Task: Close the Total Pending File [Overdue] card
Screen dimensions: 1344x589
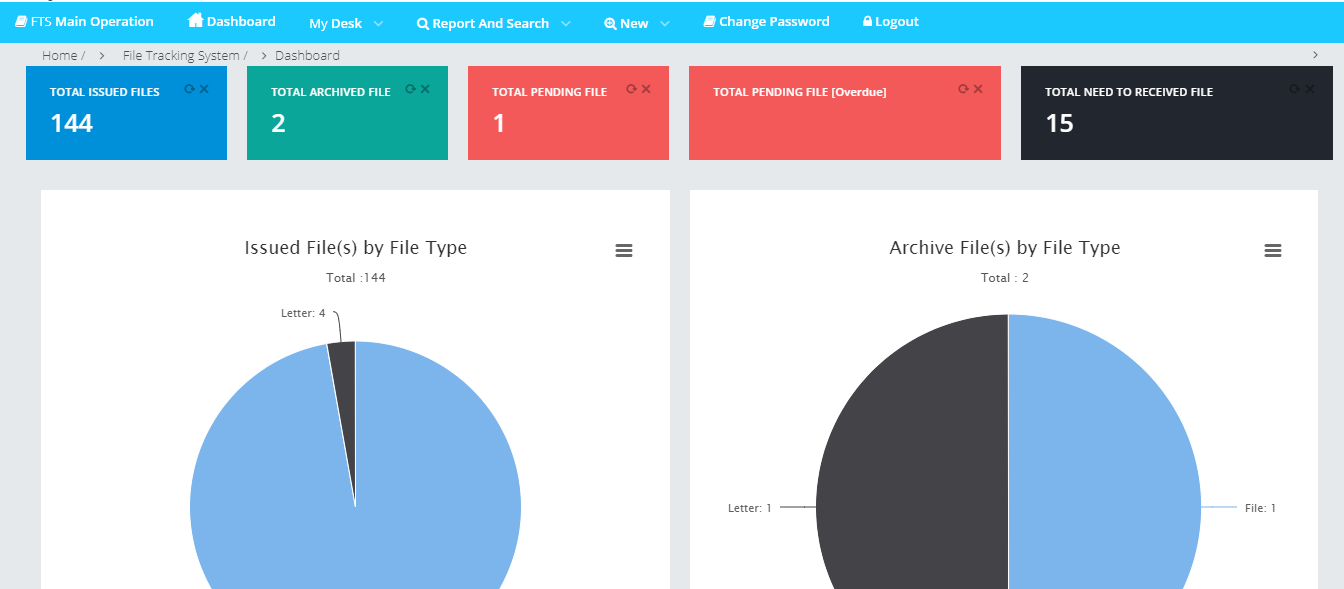Action: [x=978, y=89]
